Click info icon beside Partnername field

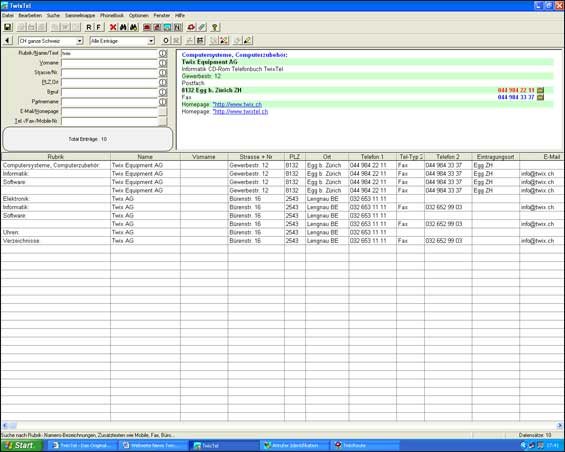pyautogui.click(x=163, y=102)
